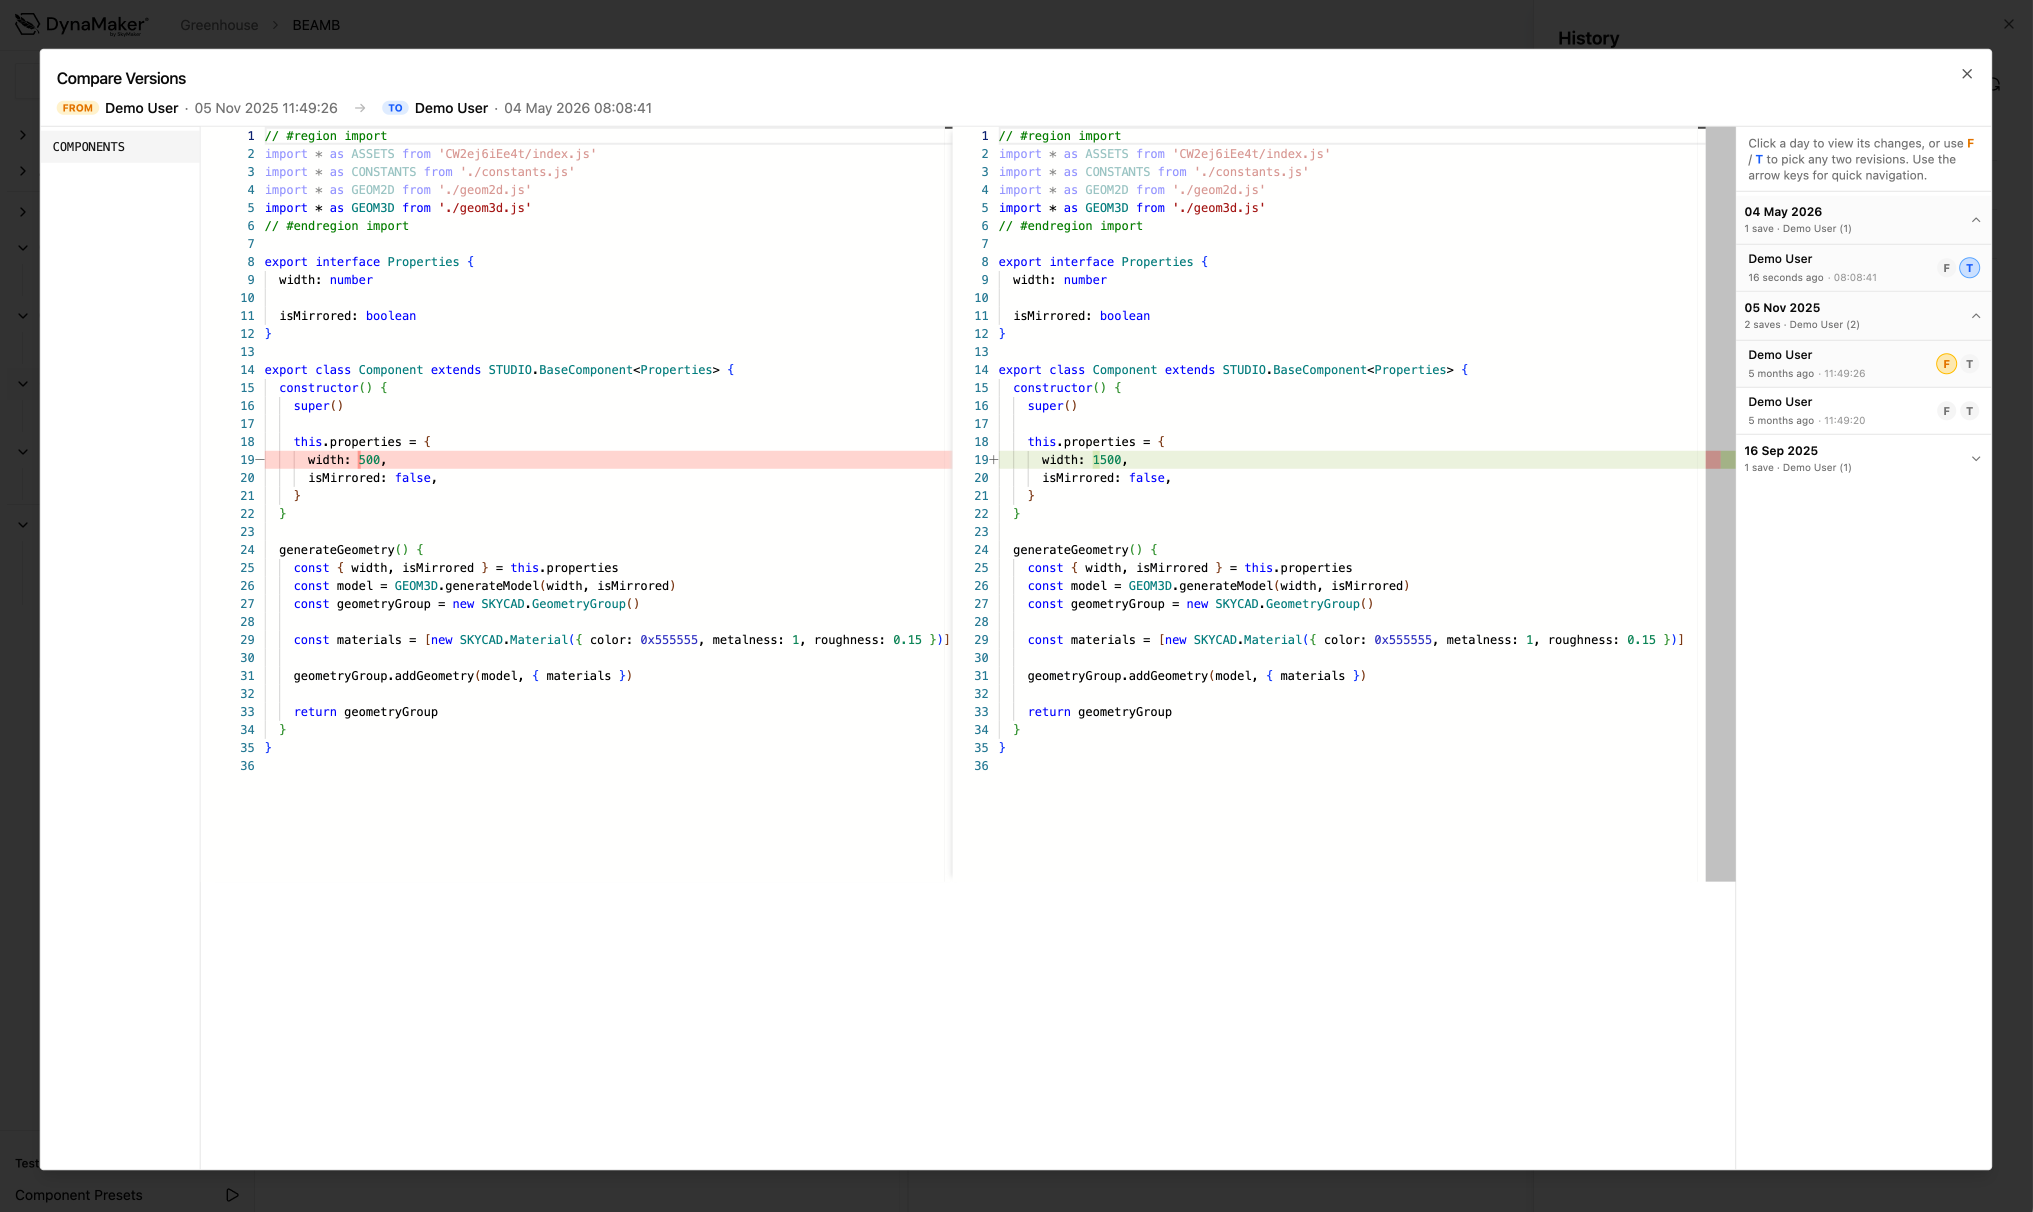This screenshot has height=1212, width=2033.
Task: Click From timestamp 05 Nov 2025 11:49:26
Action: (266, 108)
